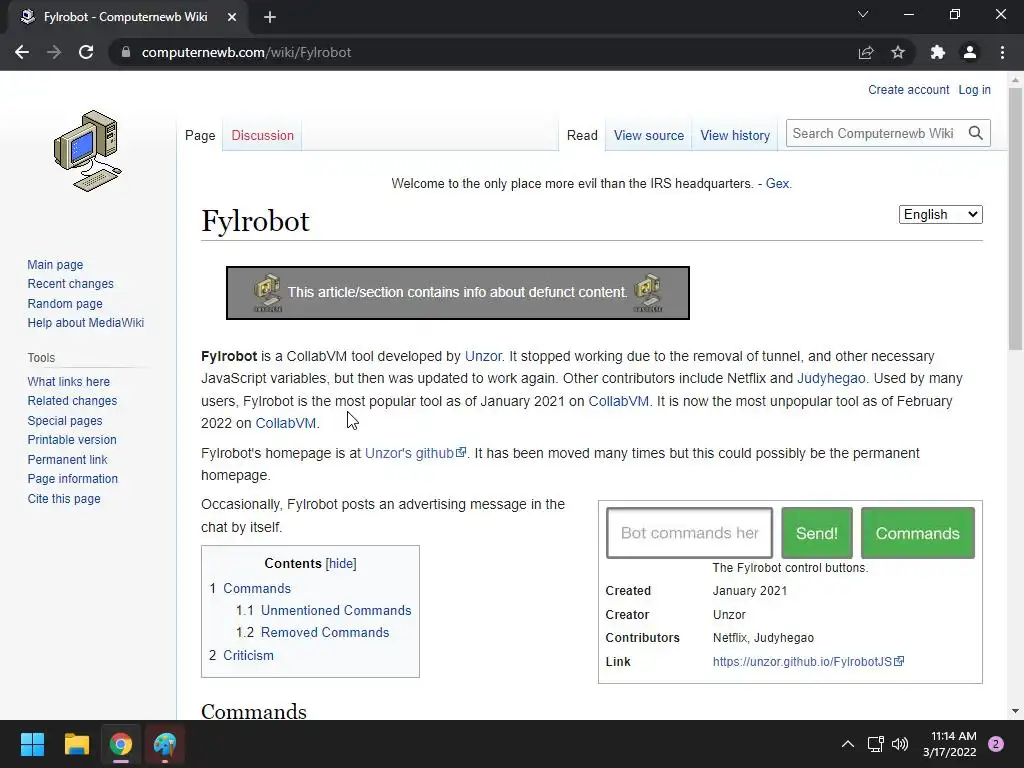Screen dimensions: 1024x768
Task: Go to Main page in sidebar
Action: (56, 264)
